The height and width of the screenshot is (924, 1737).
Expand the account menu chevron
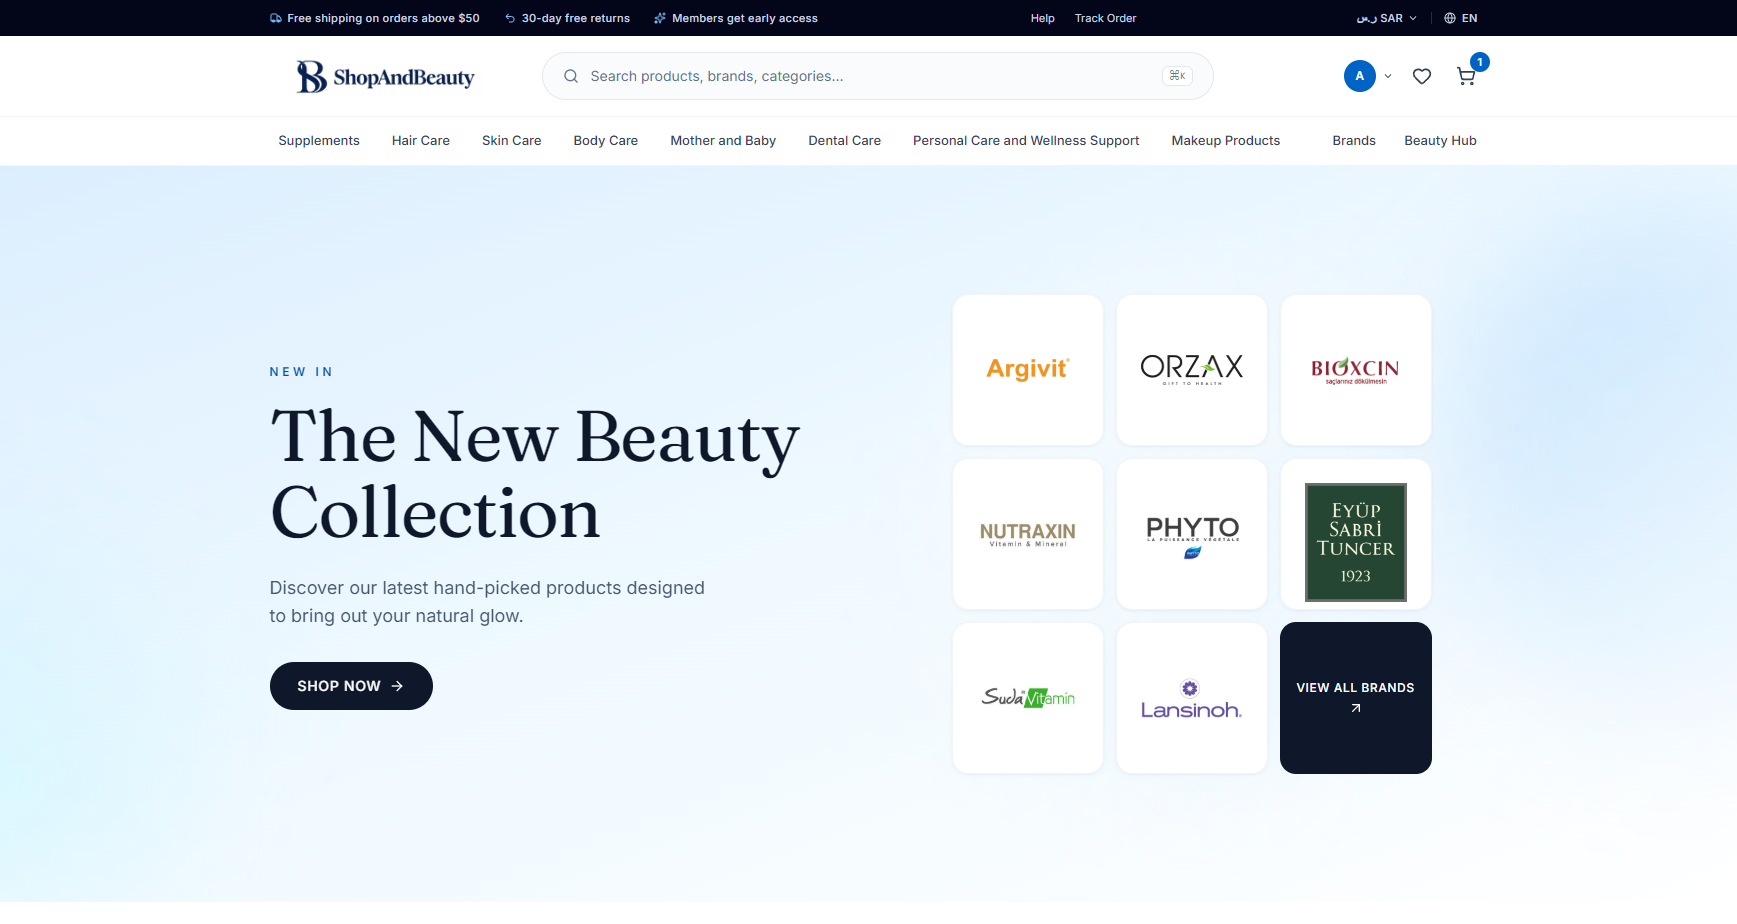click(1388, 76)
